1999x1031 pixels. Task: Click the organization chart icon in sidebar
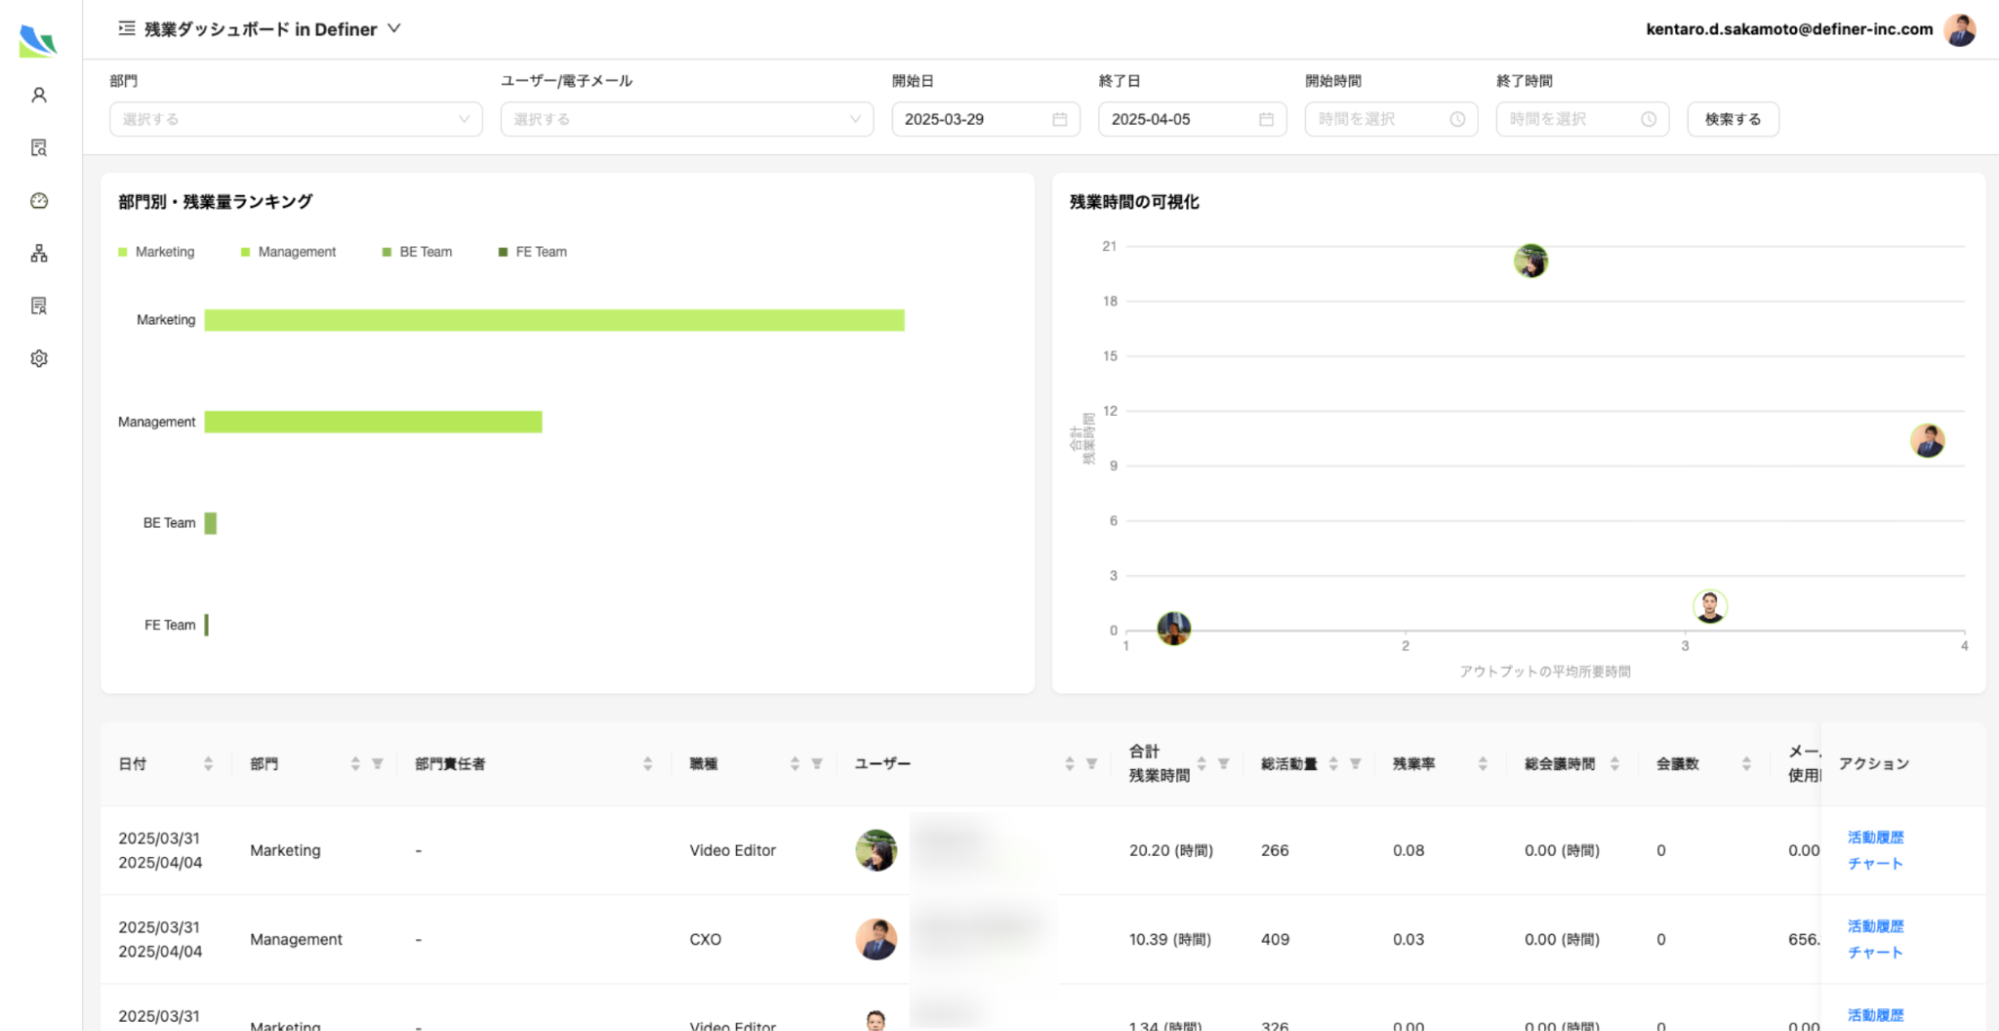point(38,253)
